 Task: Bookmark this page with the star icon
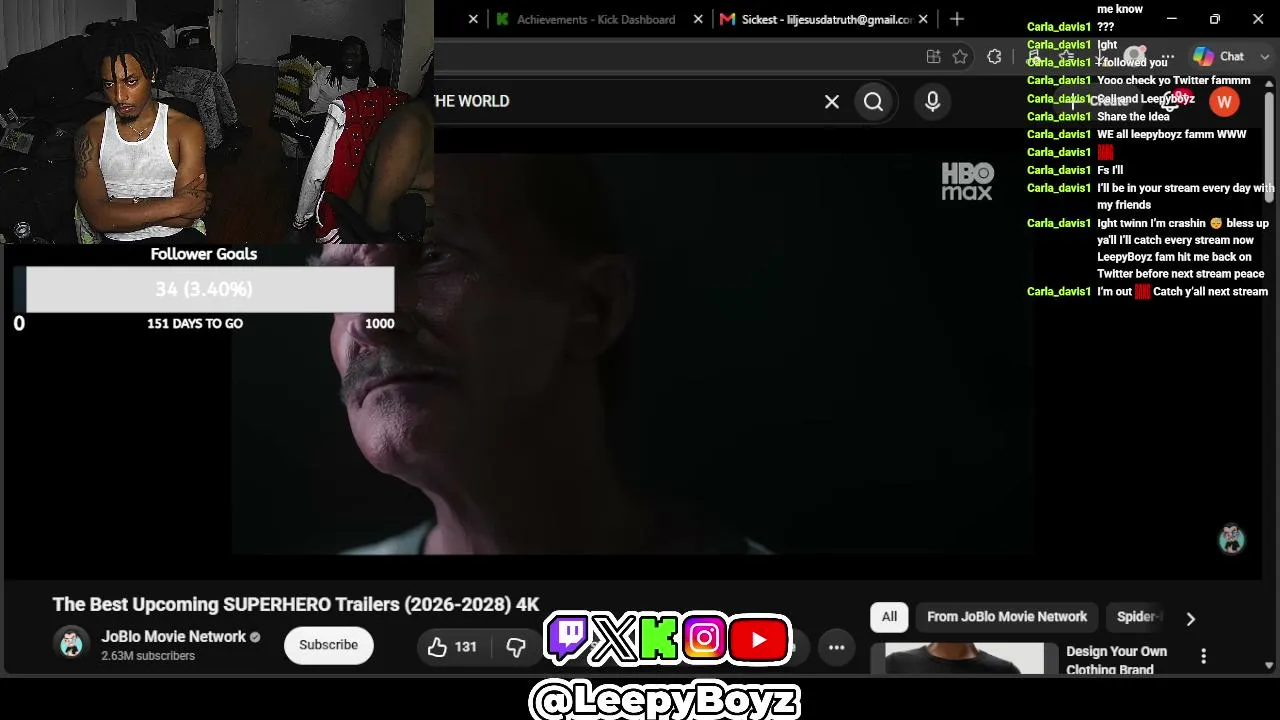[960, 57]
